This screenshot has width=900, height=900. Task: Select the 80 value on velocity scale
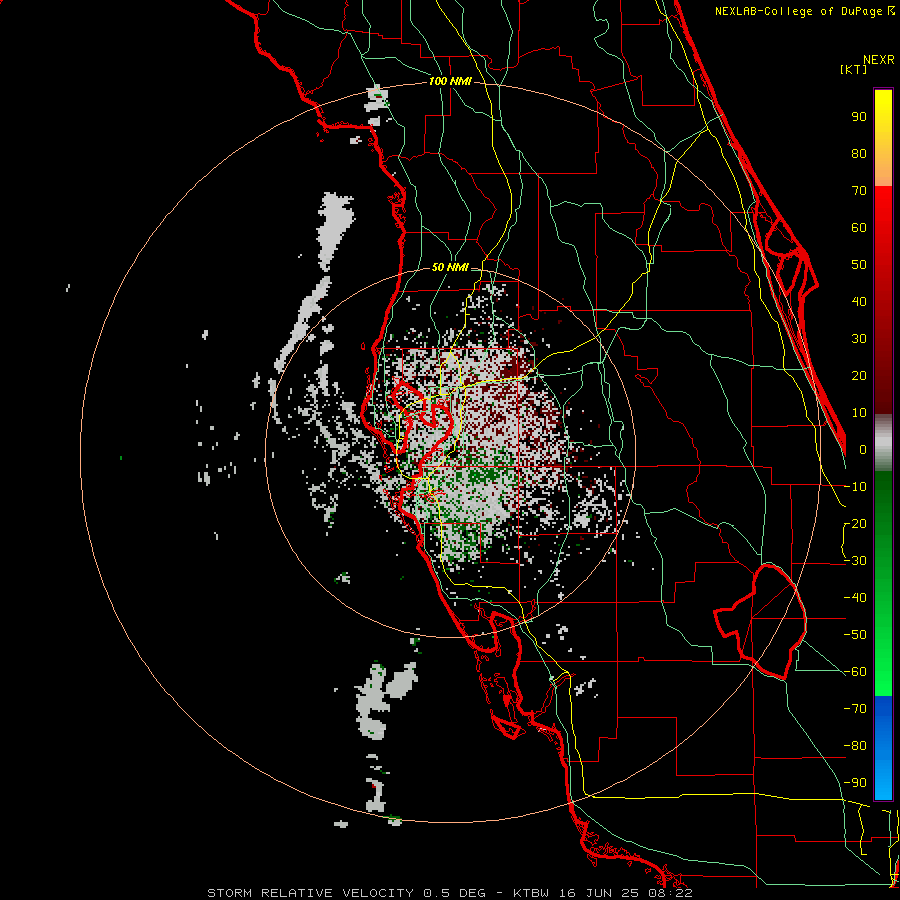click(859, 153)
